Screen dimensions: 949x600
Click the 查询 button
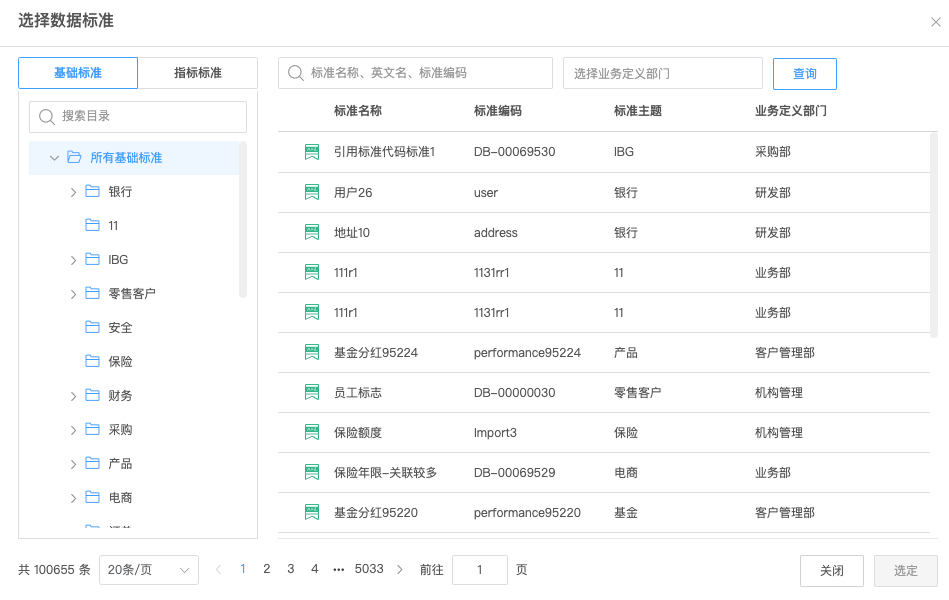tap(805, 74)
